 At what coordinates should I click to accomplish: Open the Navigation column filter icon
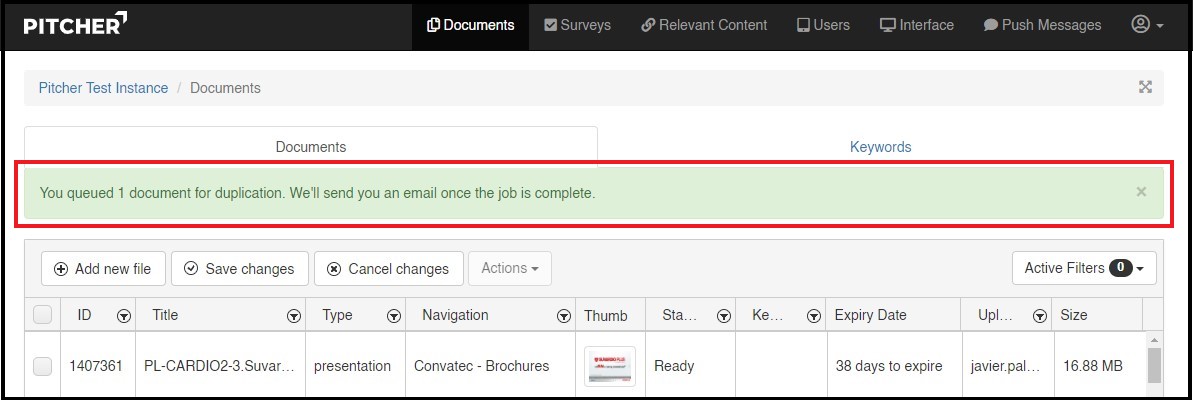(x=563, y=316)
